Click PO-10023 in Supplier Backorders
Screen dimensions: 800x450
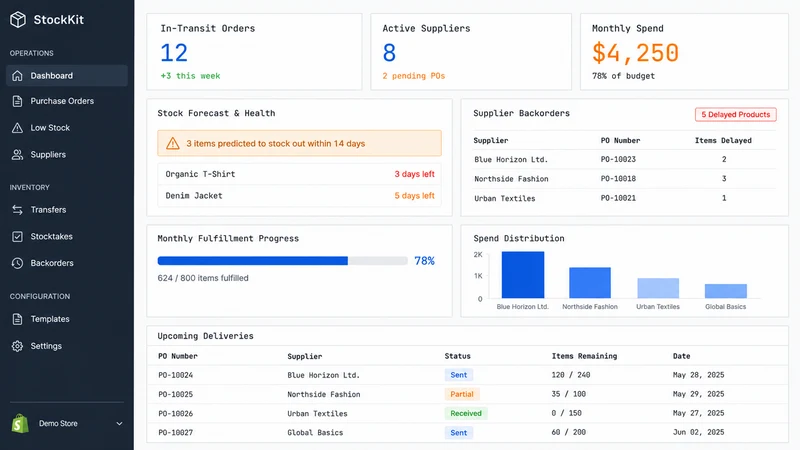(x=618, y=159)
